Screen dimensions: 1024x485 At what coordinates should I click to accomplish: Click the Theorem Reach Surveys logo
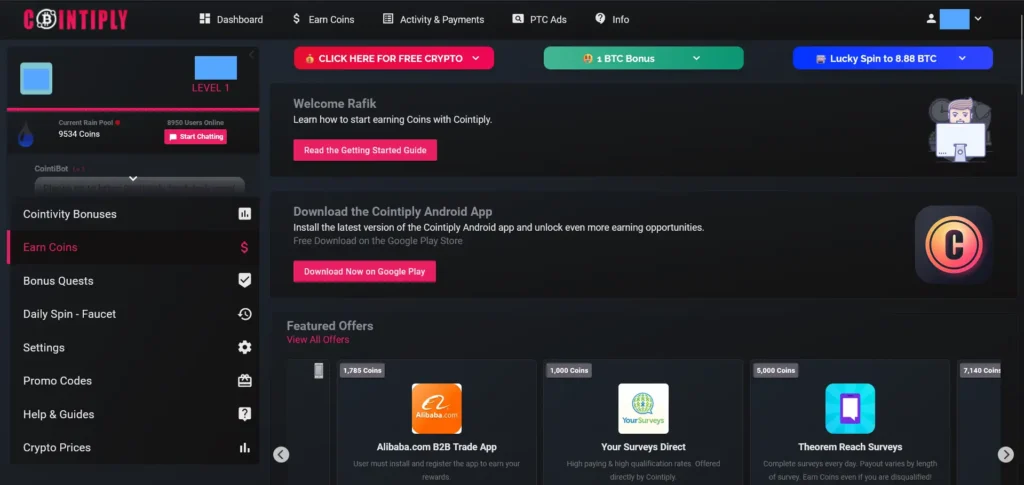click(x=850, y=409)
